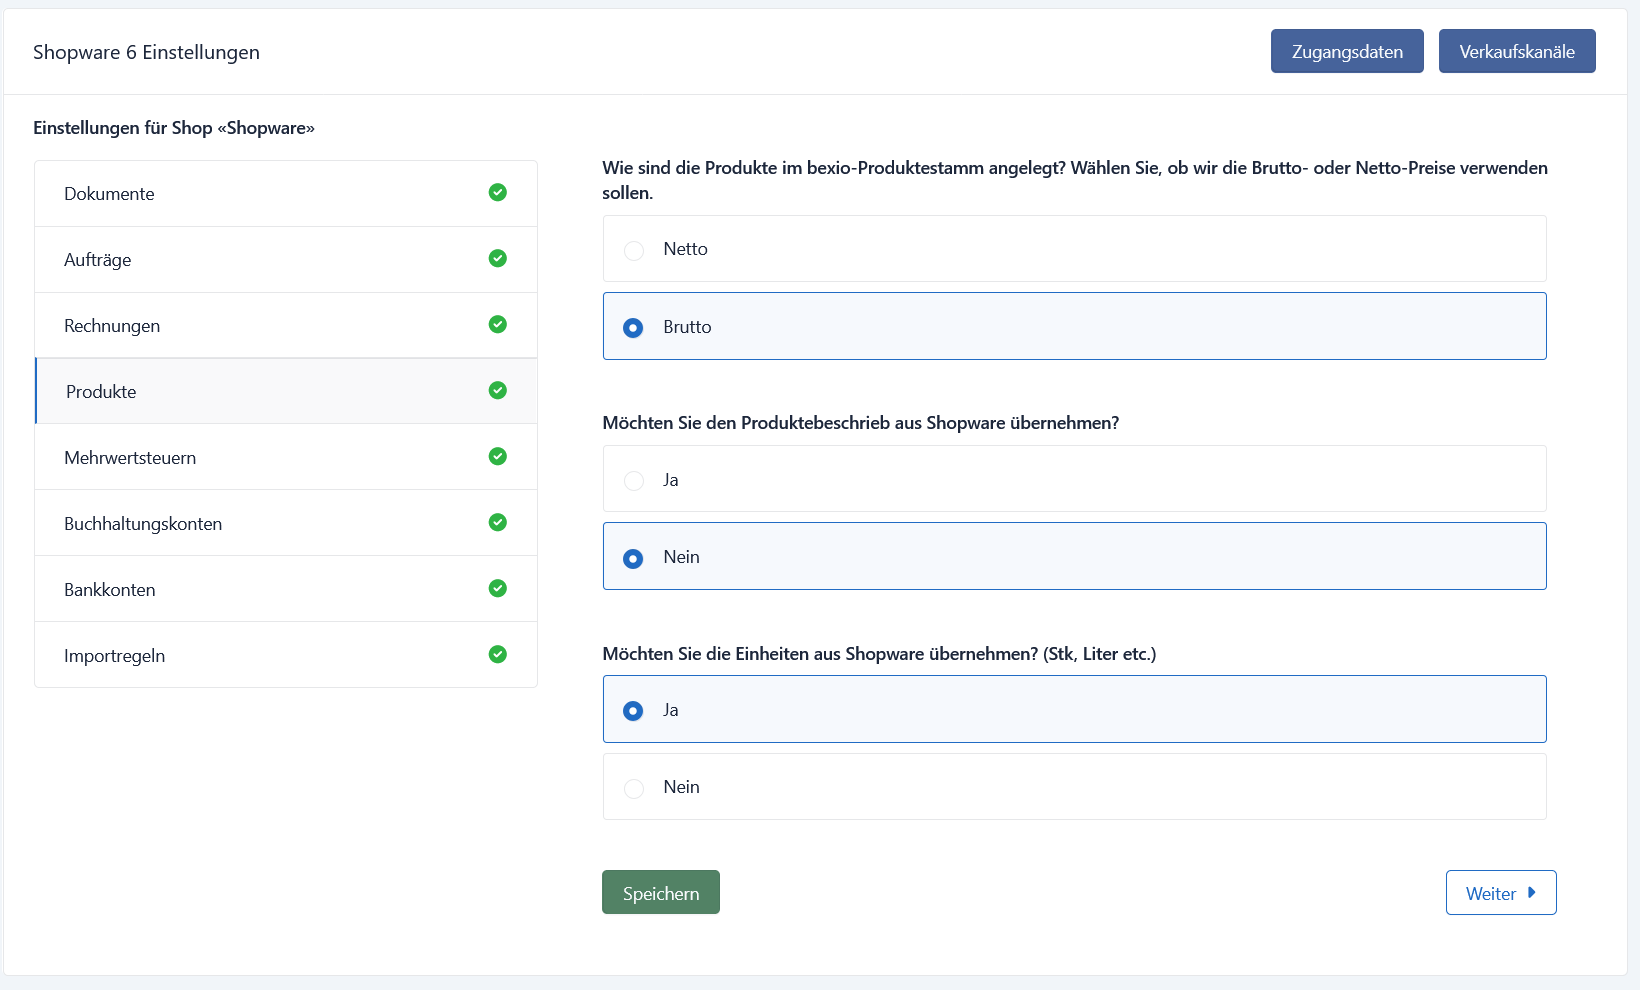Open the Importregeln section
Image resolution: width=1640 pixels, height=990 pixels.
coord(286,655)
